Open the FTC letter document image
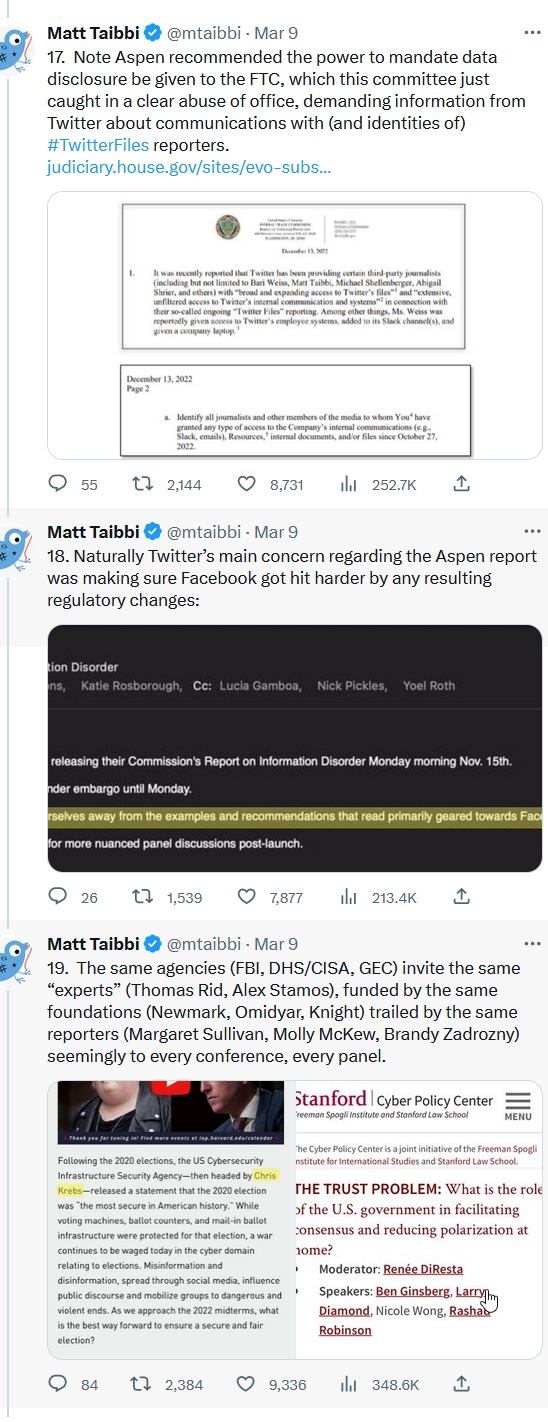548x1422 pixels. 295,325
